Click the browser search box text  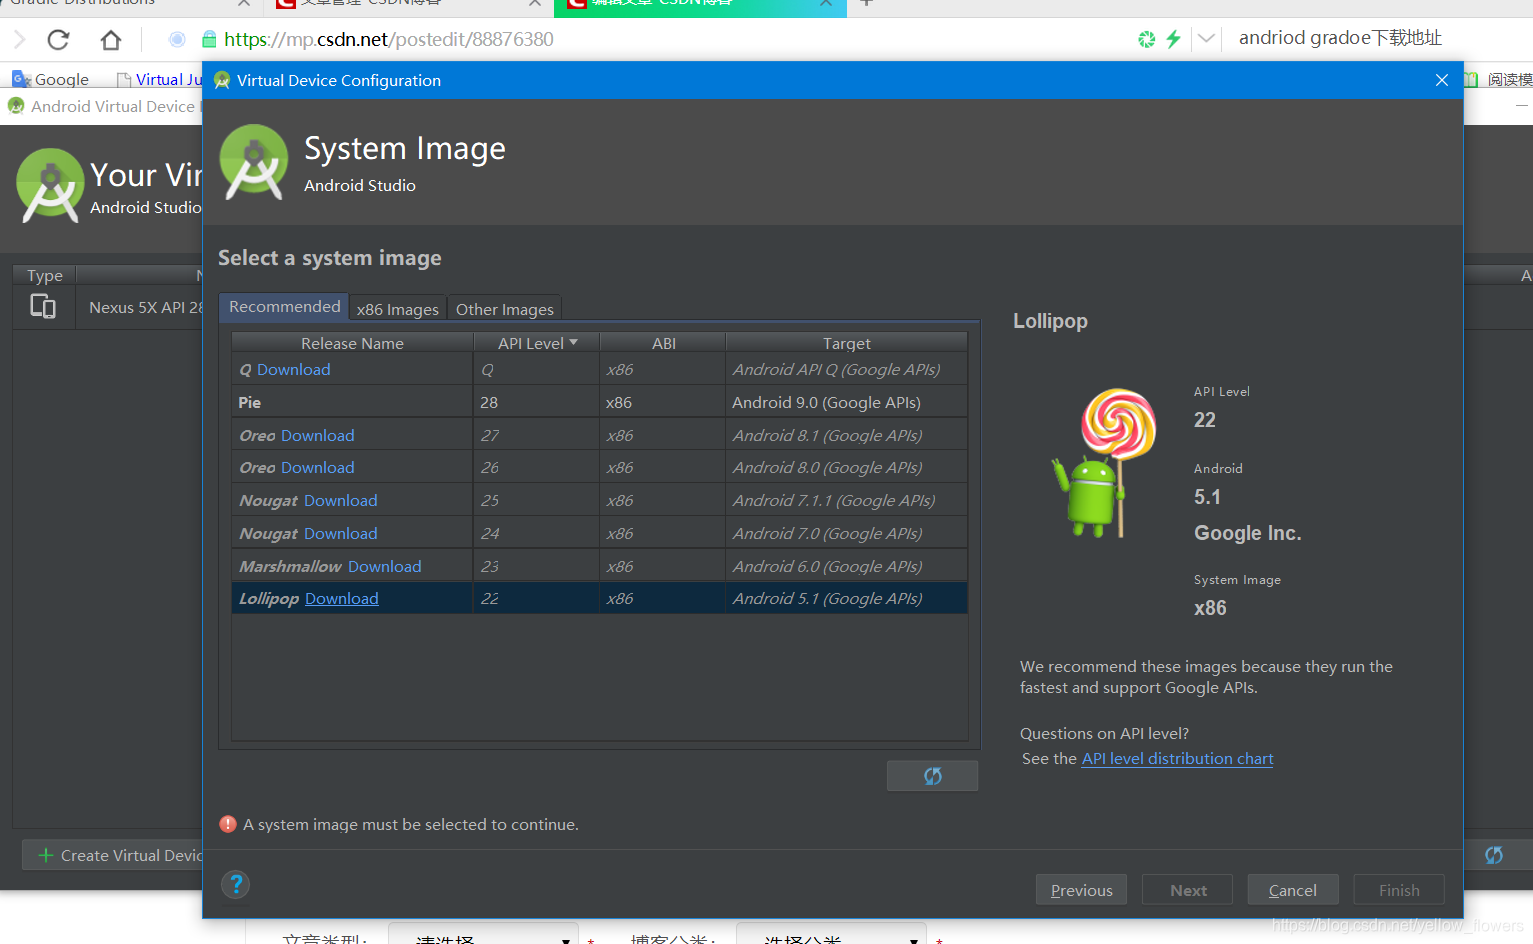pos(1340,38)
